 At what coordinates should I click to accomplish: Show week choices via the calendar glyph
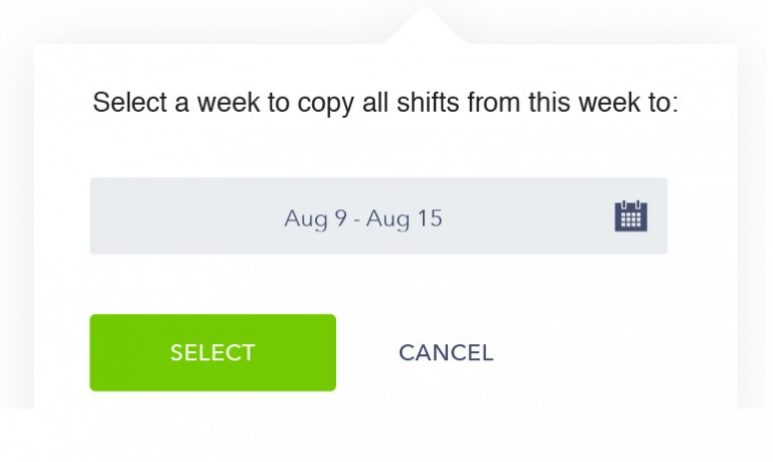click(631, 216)
